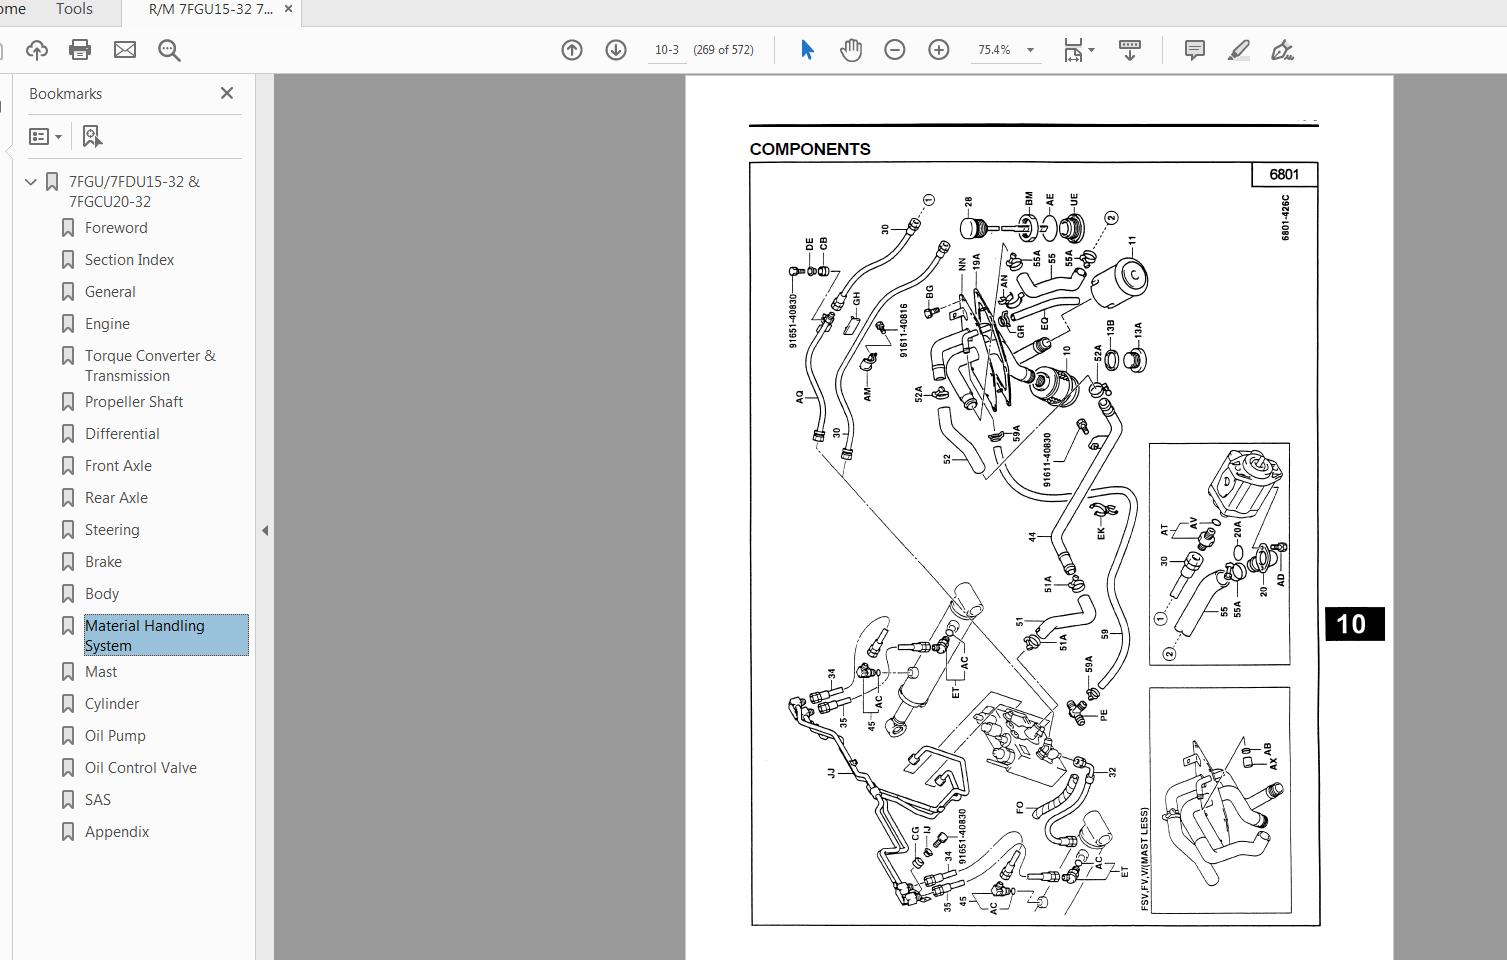The height and width of the screenshot is (960, 1507).
Task: Select the Front Axle bookmark
Action: [118, 466]
